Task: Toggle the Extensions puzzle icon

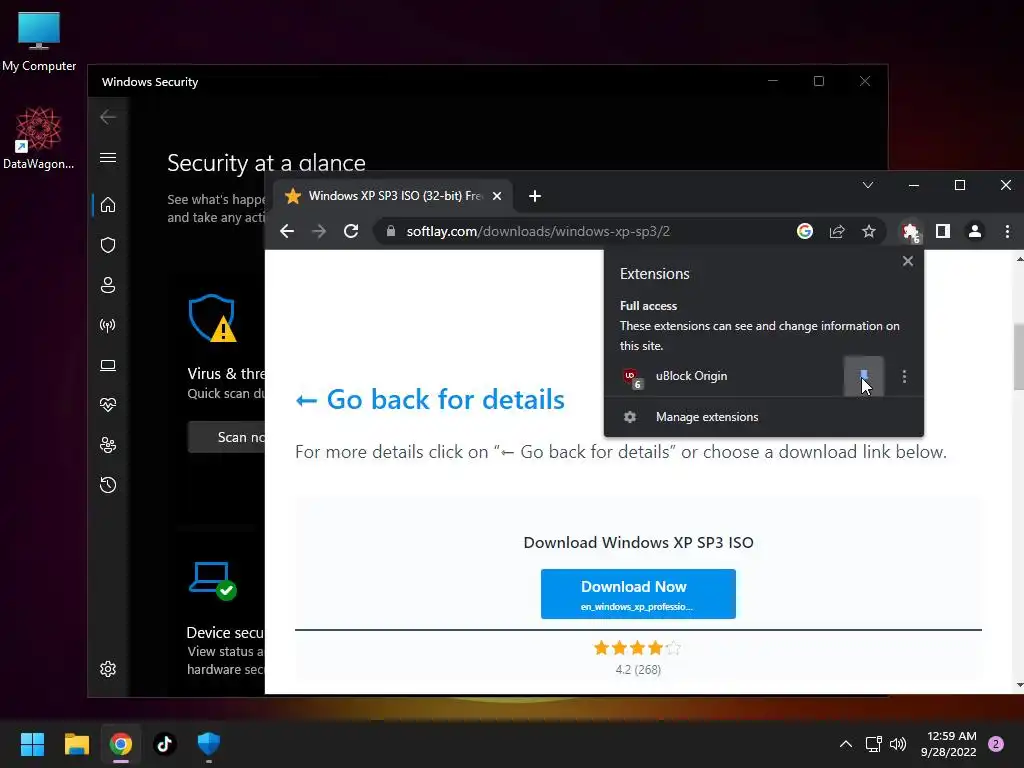Action: [910, 232]
